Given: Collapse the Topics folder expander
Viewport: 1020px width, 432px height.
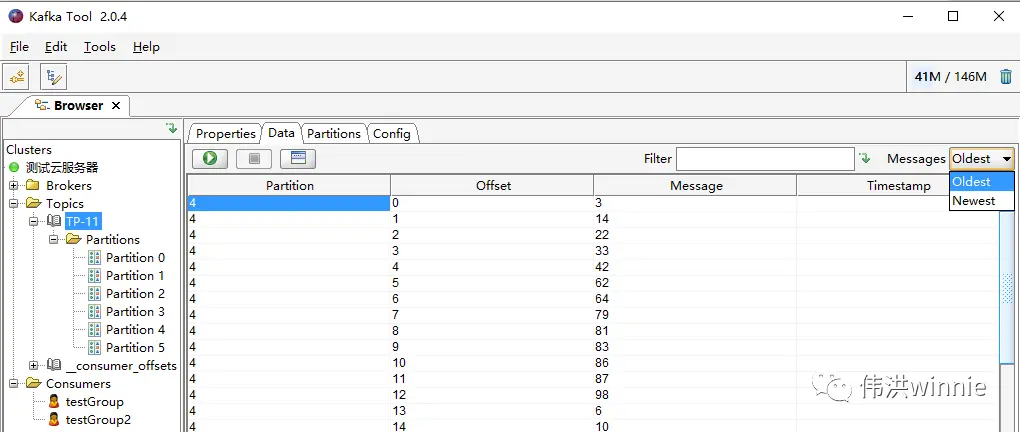Looking at the screenshot, I should tap(13, 204).
